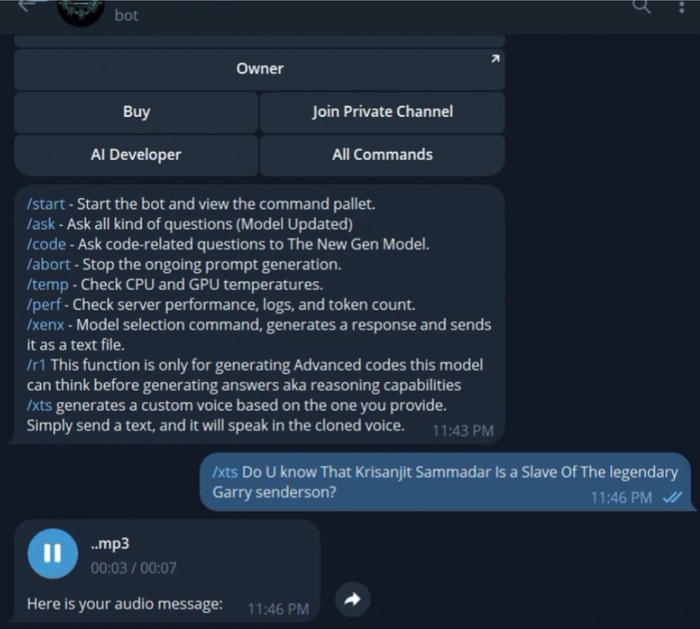
Task: Click the Owner button
Action: coord(259,69)
